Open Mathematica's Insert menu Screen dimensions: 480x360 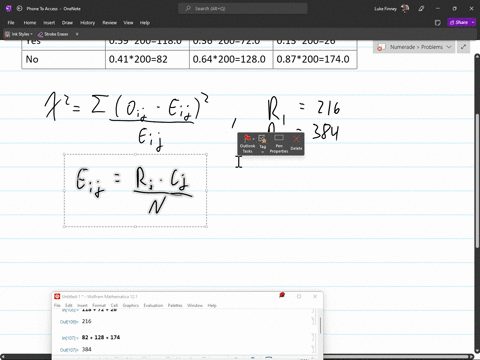(x=82, y=305)
